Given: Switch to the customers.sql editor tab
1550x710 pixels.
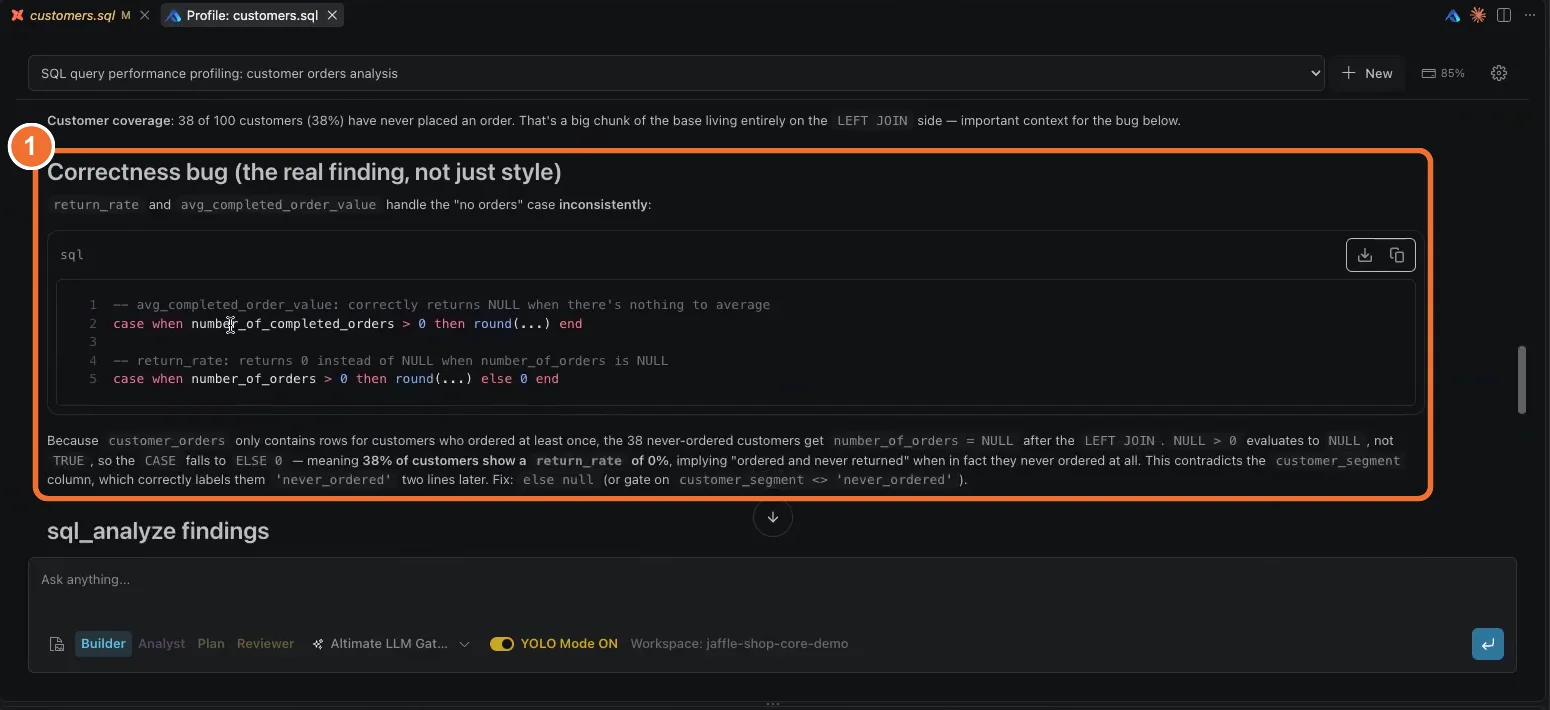Looking at the screenshot, I should point(71,15).
